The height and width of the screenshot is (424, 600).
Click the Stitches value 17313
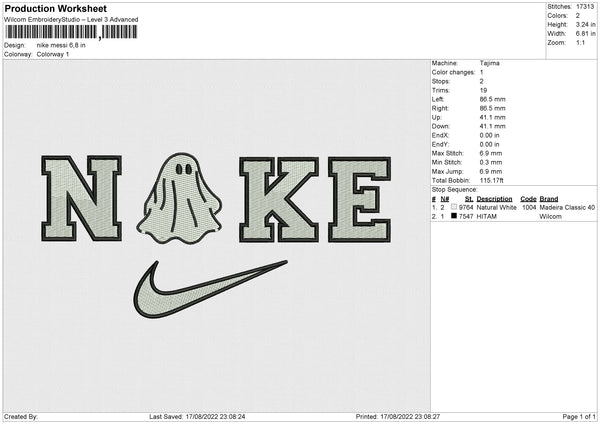click(x=585, y=7)
